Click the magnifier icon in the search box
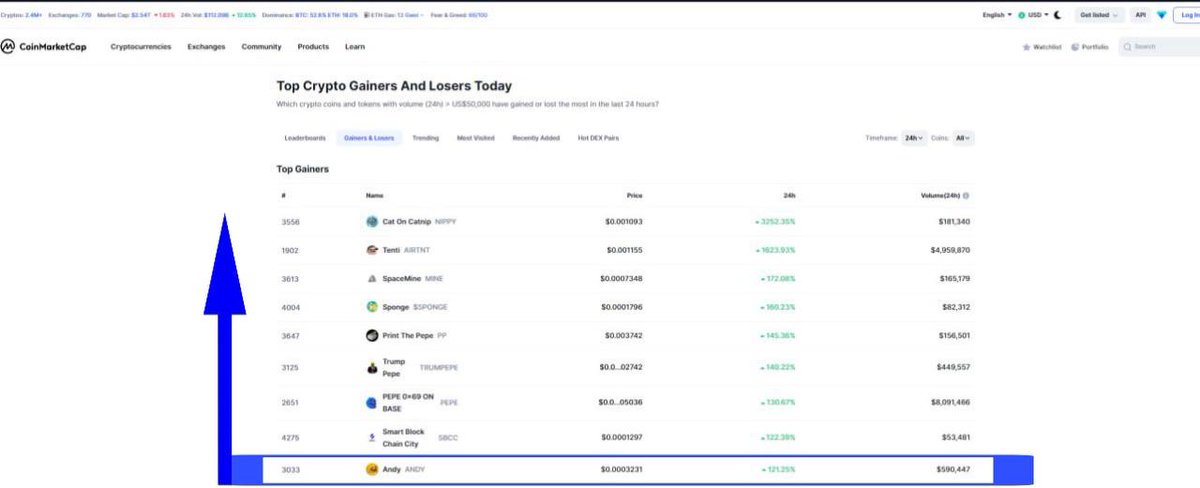This screenshot has height=488, width=1200. (x=1128, y=47)
